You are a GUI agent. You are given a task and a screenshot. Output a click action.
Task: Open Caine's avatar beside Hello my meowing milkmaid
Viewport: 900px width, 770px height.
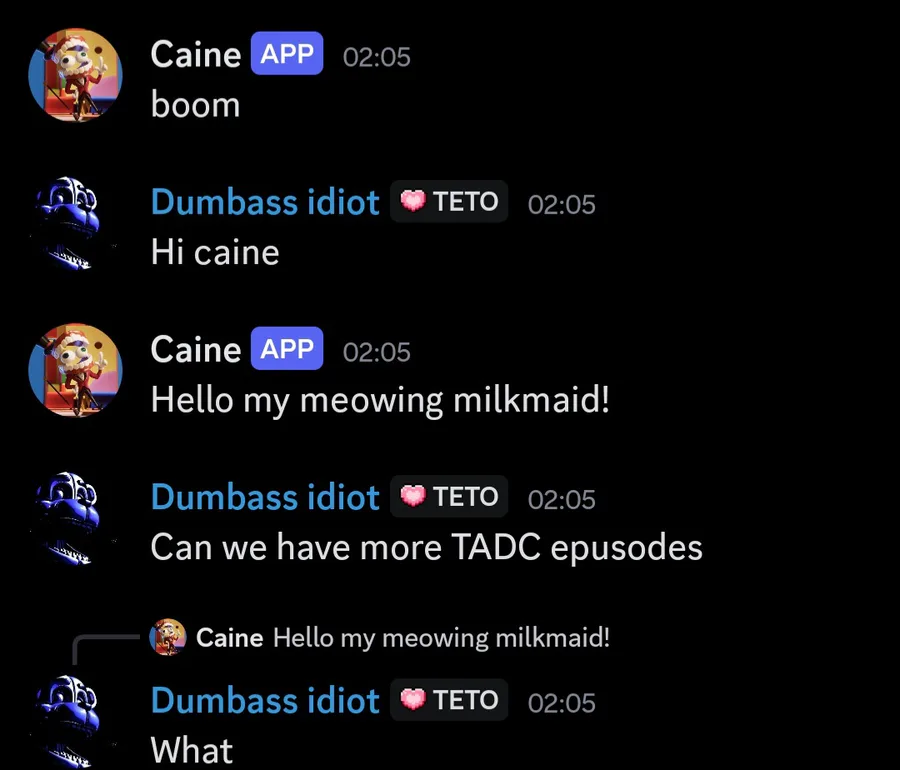[75, 370]
